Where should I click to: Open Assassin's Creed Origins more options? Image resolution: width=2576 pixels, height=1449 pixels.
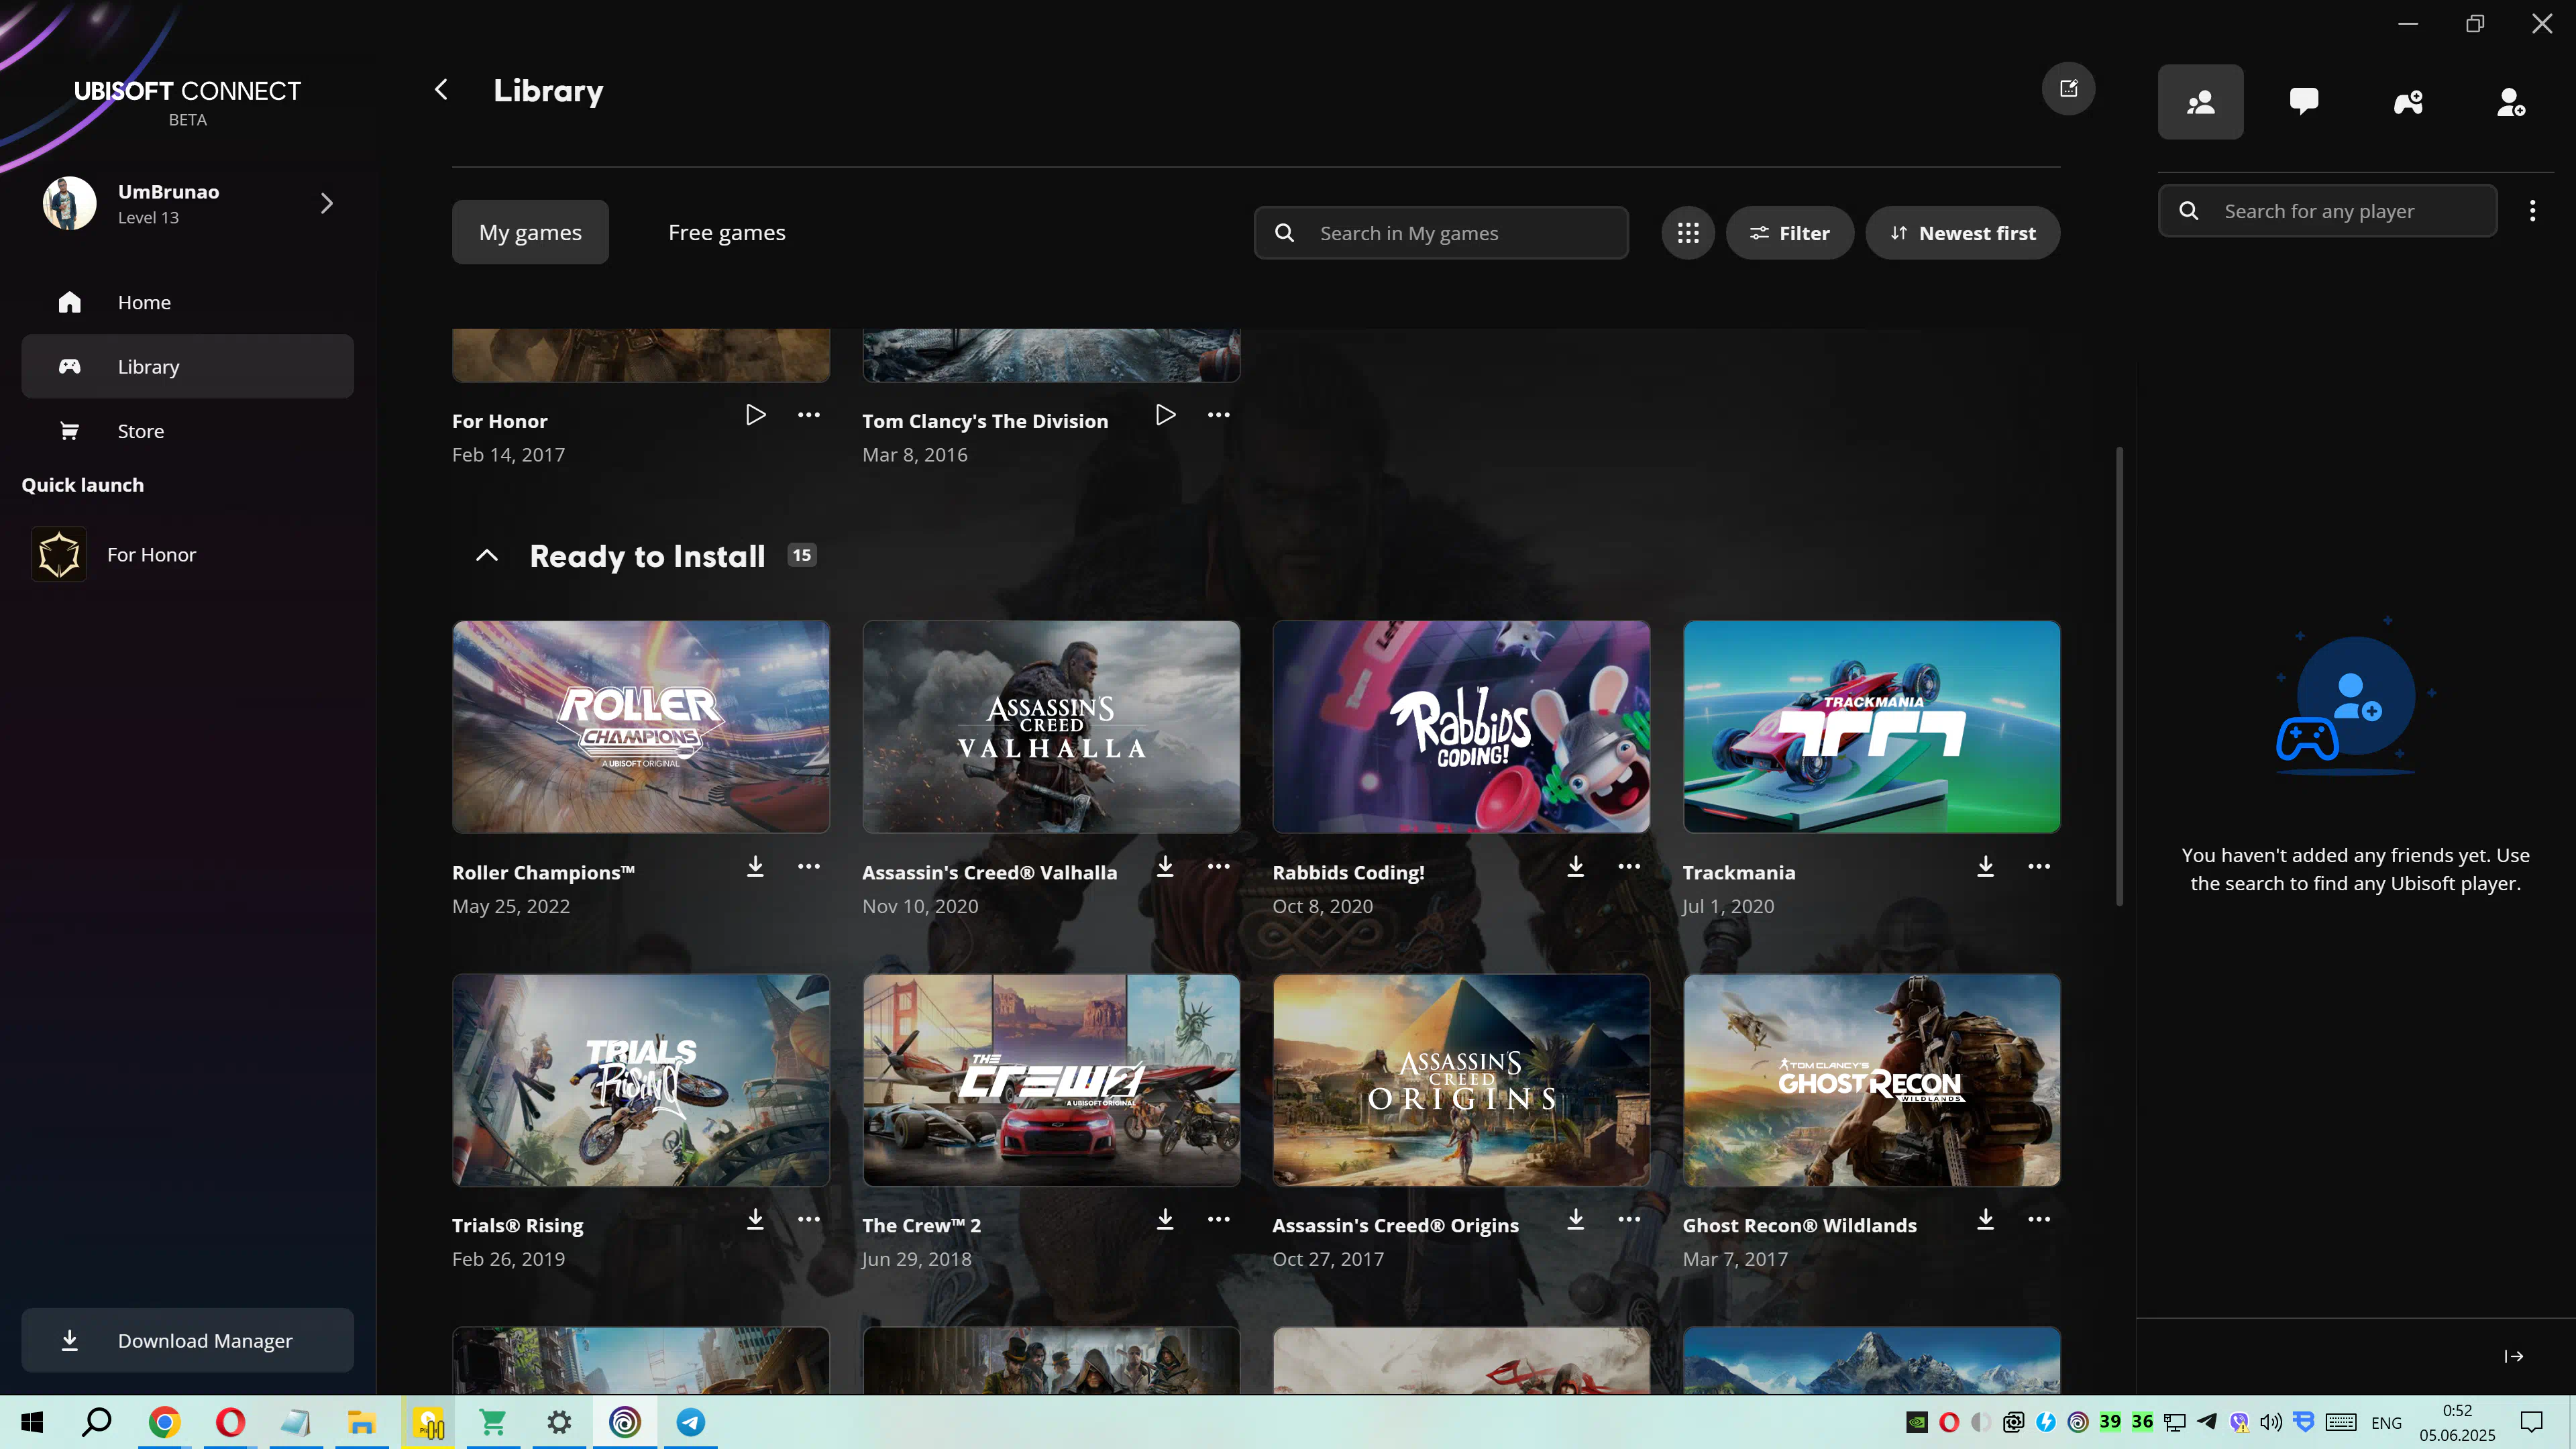1629,1219
